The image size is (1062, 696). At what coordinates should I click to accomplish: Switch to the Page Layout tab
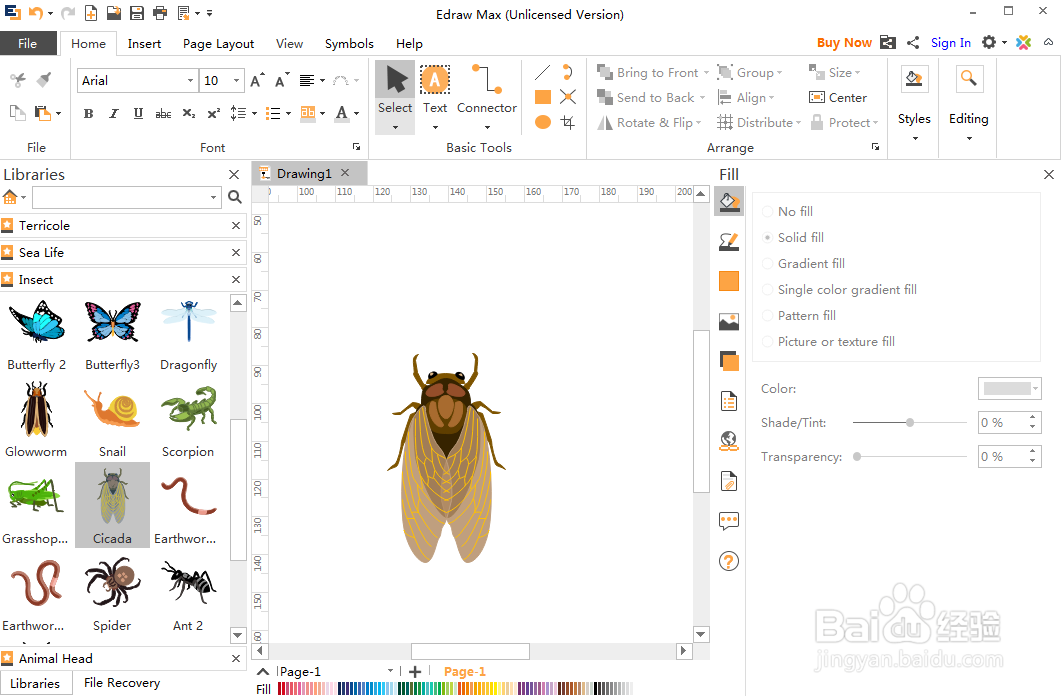(x=218, y=43)
